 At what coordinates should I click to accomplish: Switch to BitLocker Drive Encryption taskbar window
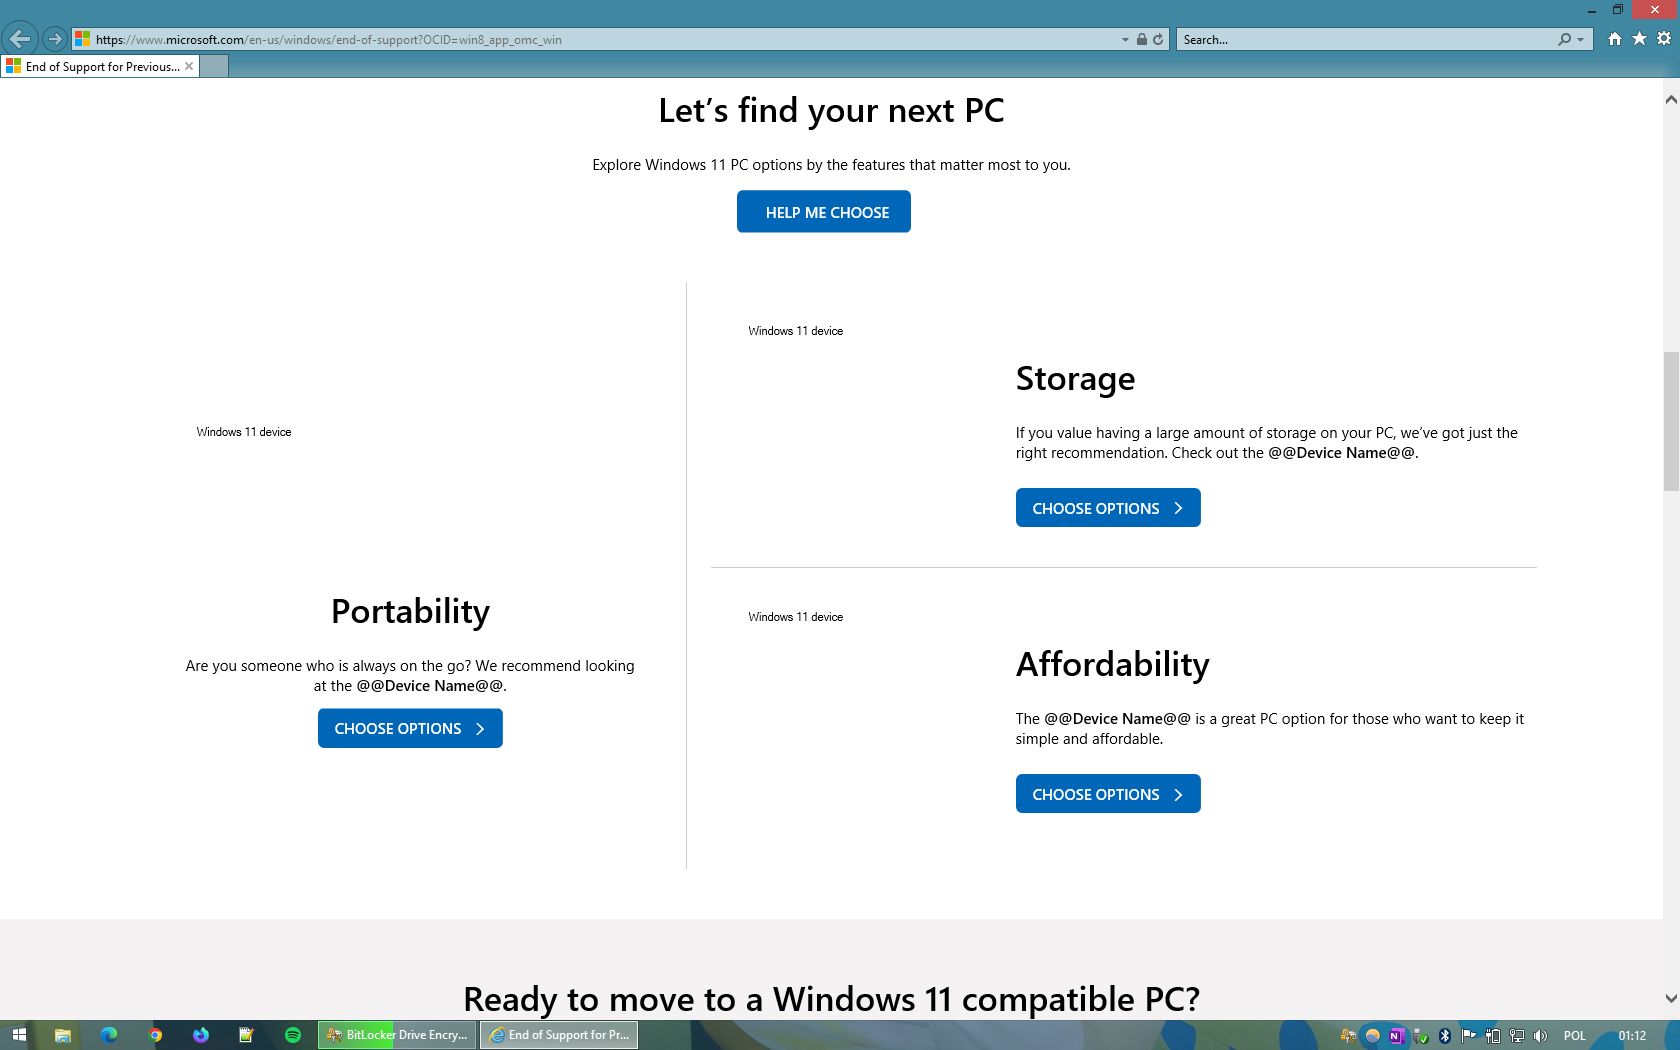(397, 1035)
